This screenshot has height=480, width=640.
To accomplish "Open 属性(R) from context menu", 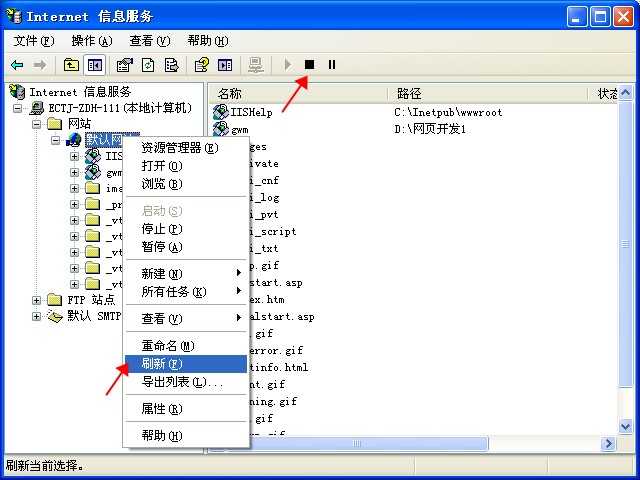I will click(186, 409).
